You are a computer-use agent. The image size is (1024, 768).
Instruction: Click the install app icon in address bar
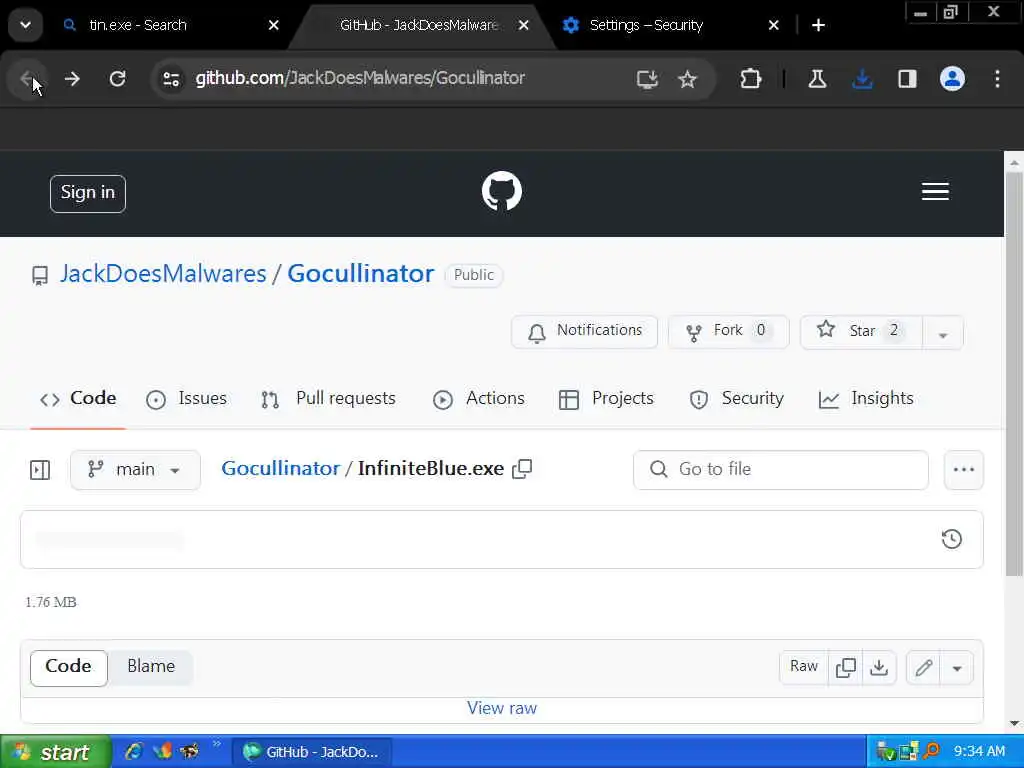click(647, 79)
